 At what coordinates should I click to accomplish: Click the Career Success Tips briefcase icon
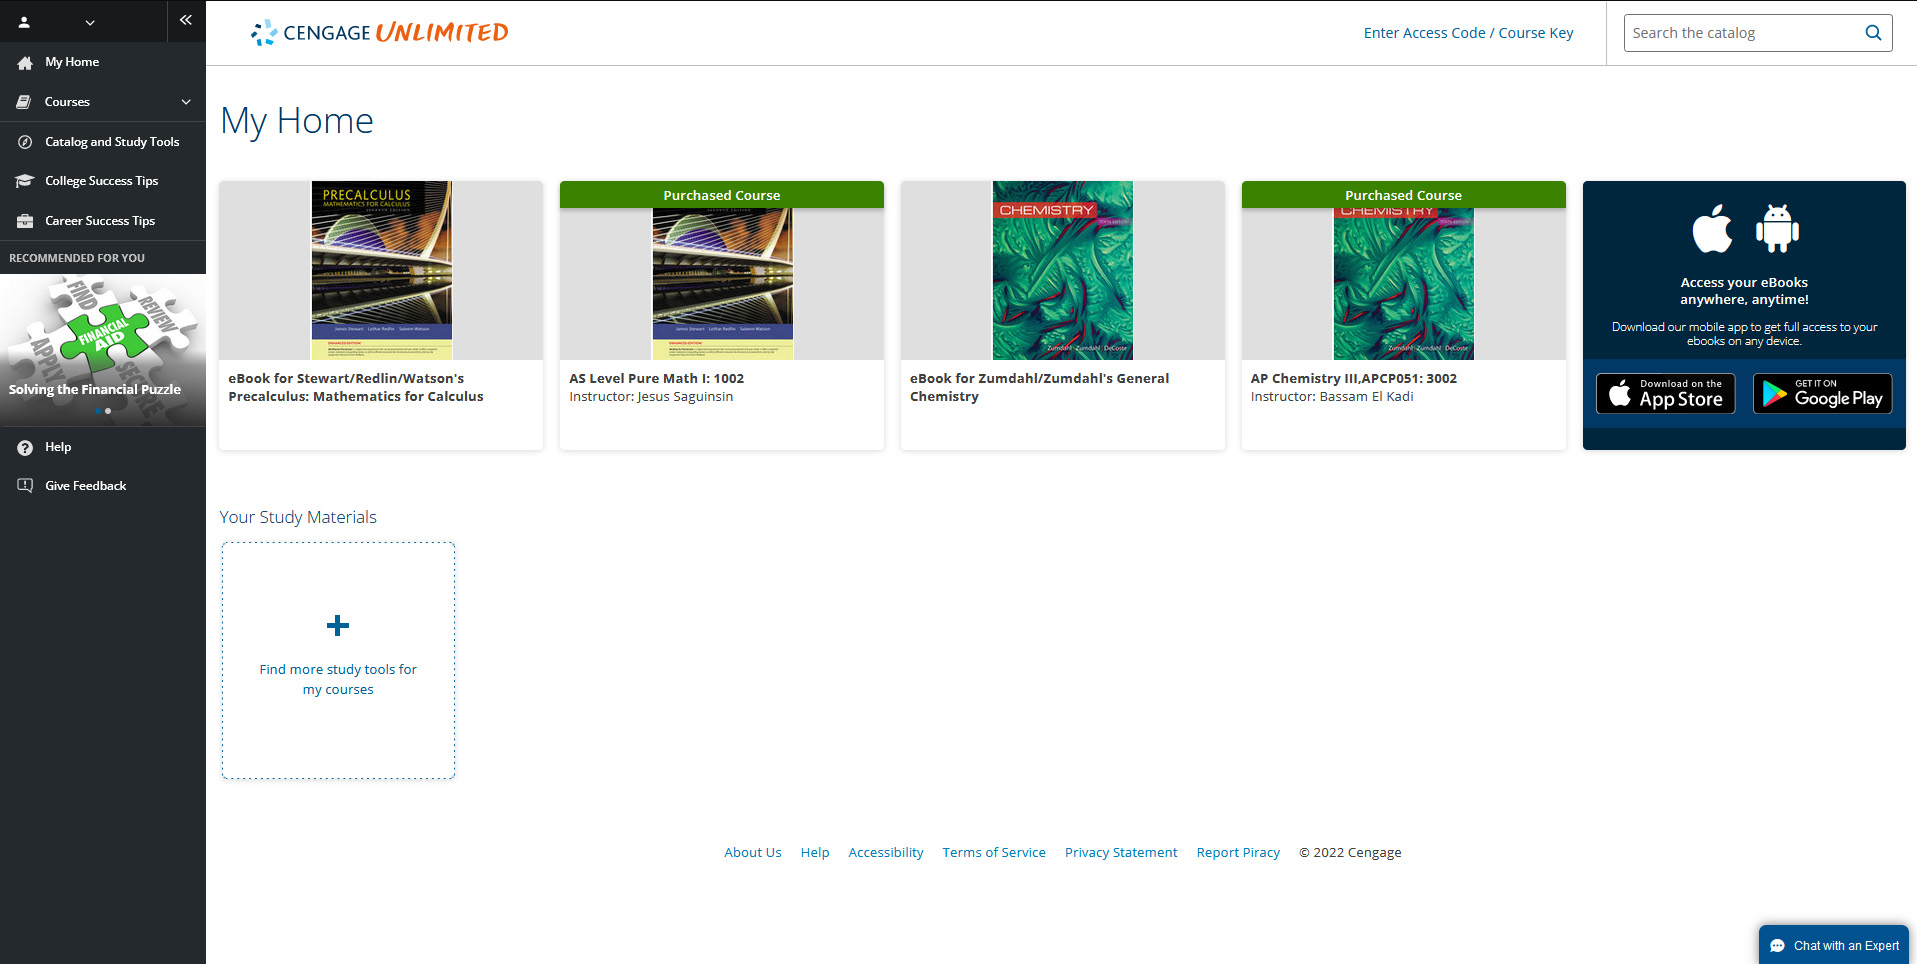coord(25,221)
